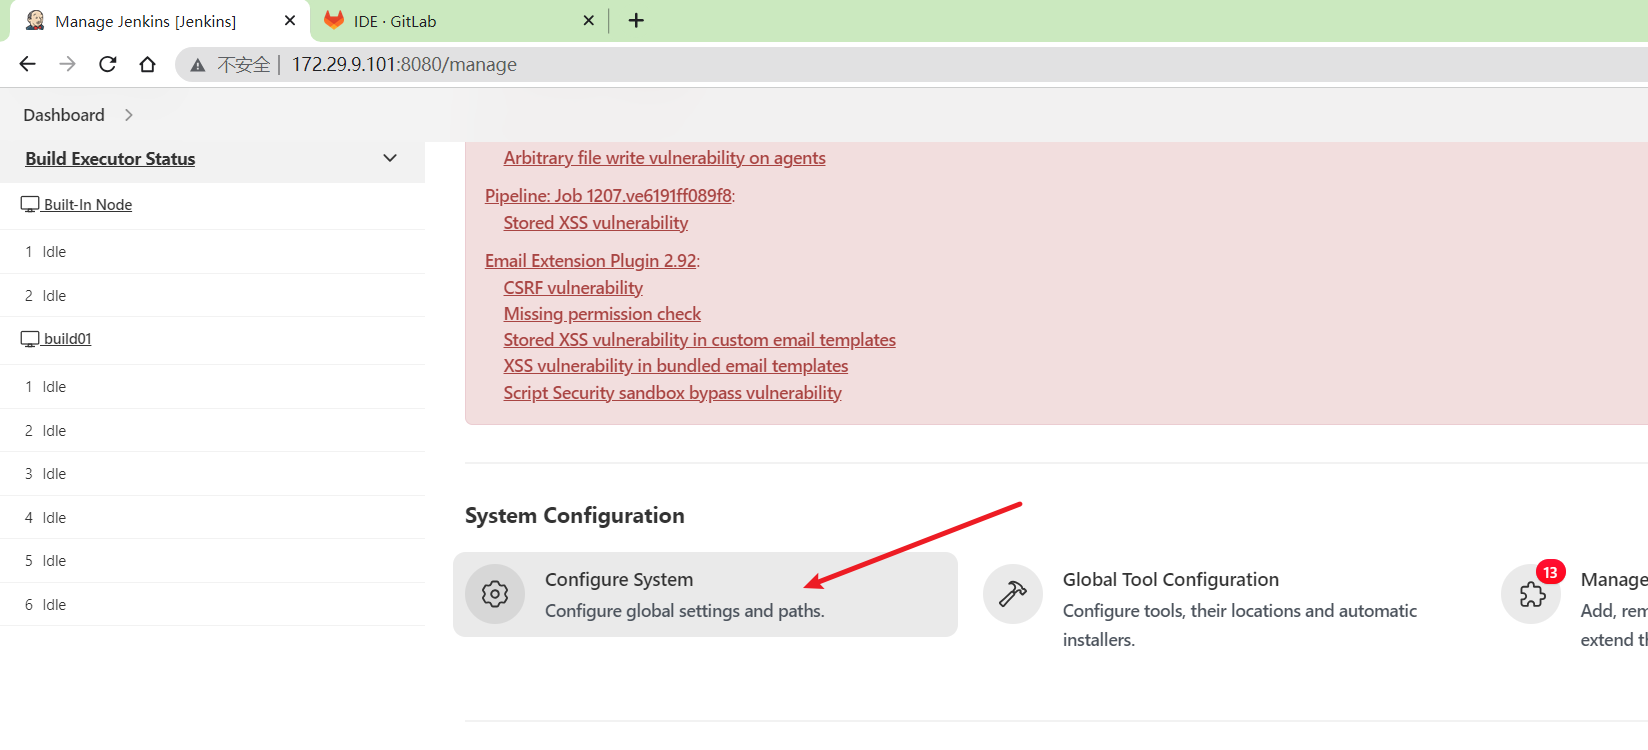Open the Built-In Node link
The height and width of the screenshot is (750, 1648).
tap(88, 204)
